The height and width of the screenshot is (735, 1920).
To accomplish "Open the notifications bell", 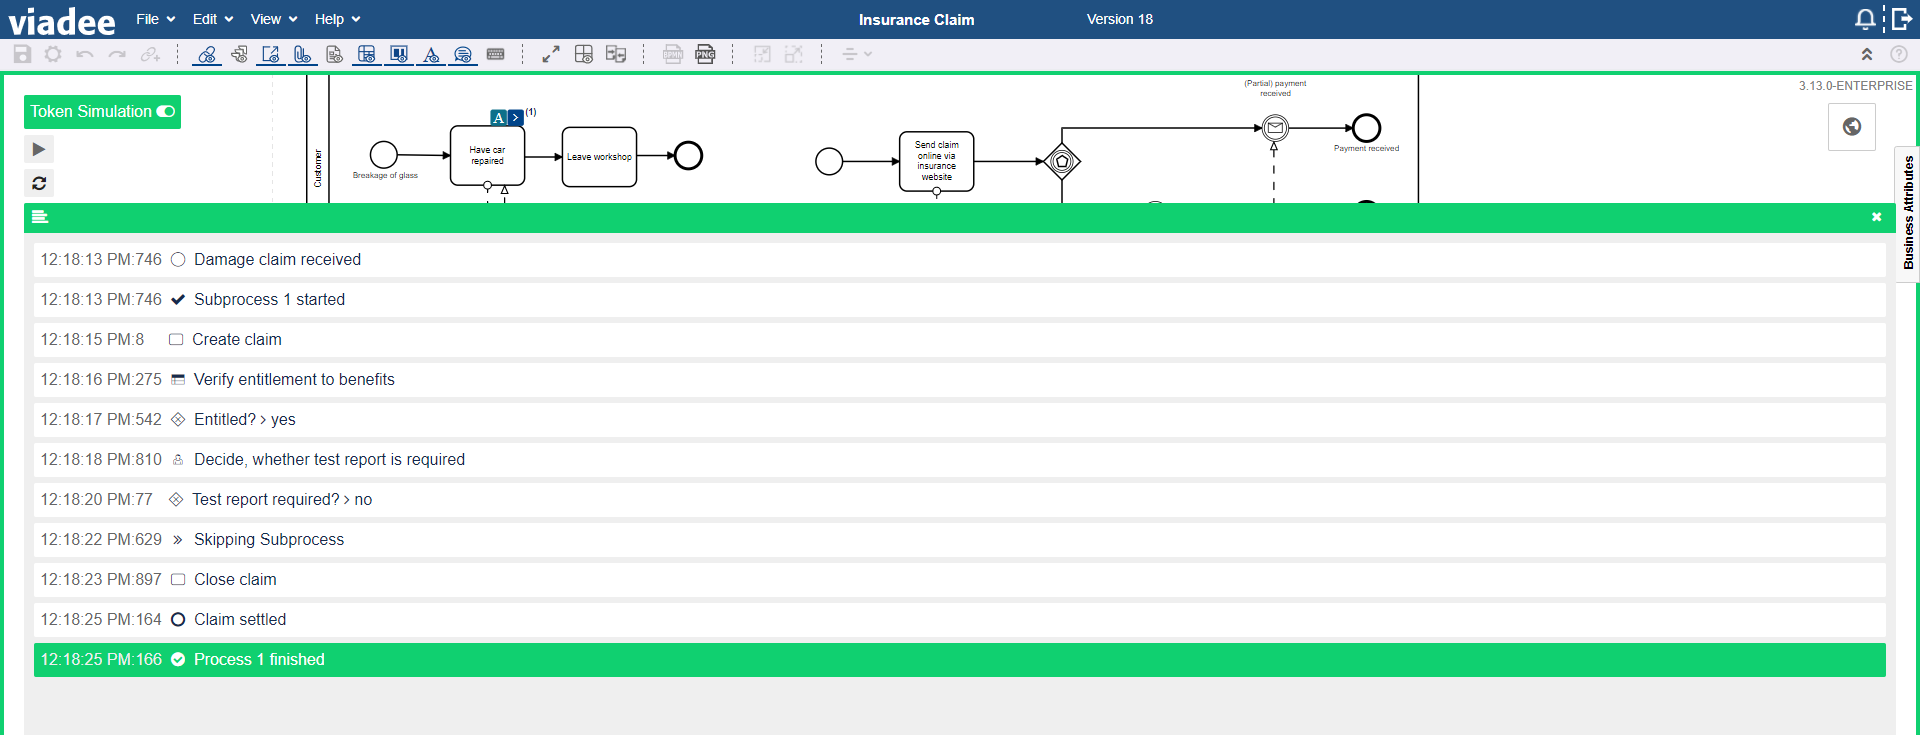I will [x=1865, y=19].
